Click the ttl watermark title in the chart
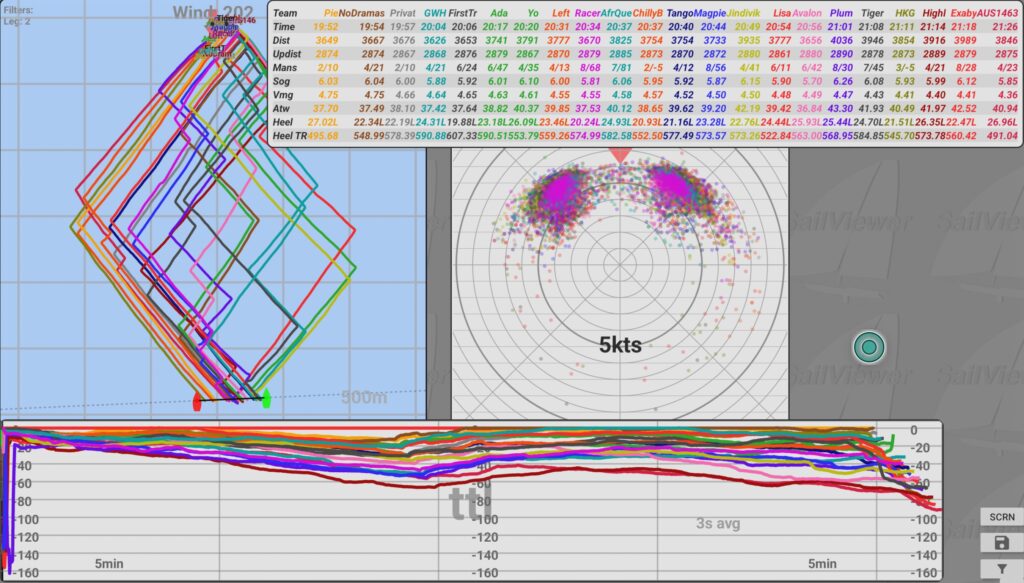 [470, 501]
